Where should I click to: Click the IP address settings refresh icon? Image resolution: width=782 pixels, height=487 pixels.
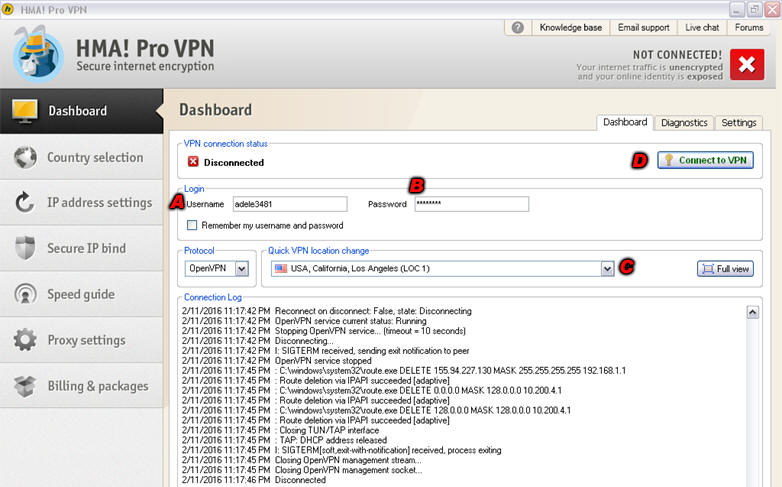coord(25,203)
